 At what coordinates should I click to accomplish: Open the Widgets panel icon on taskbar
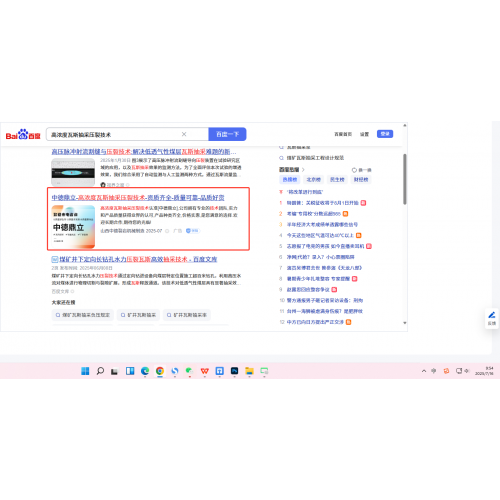click(x=130, y=371)
